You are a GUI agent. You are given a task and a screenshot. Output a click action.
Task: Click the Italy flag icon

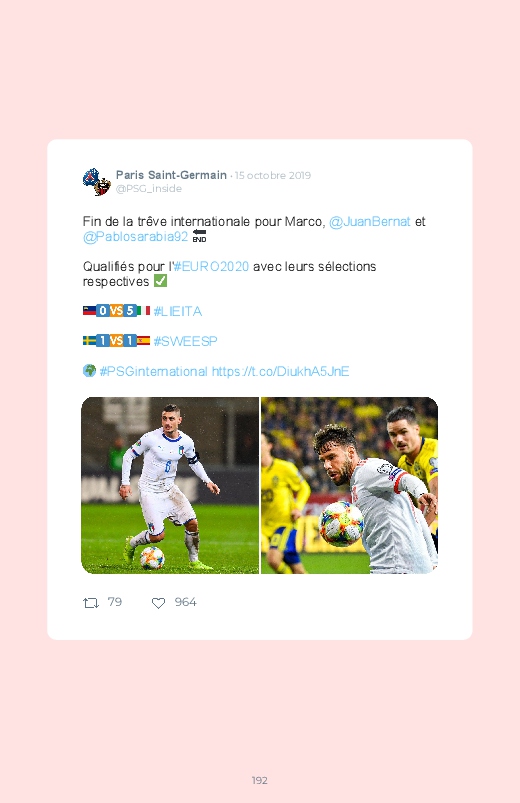click(143, 310)
